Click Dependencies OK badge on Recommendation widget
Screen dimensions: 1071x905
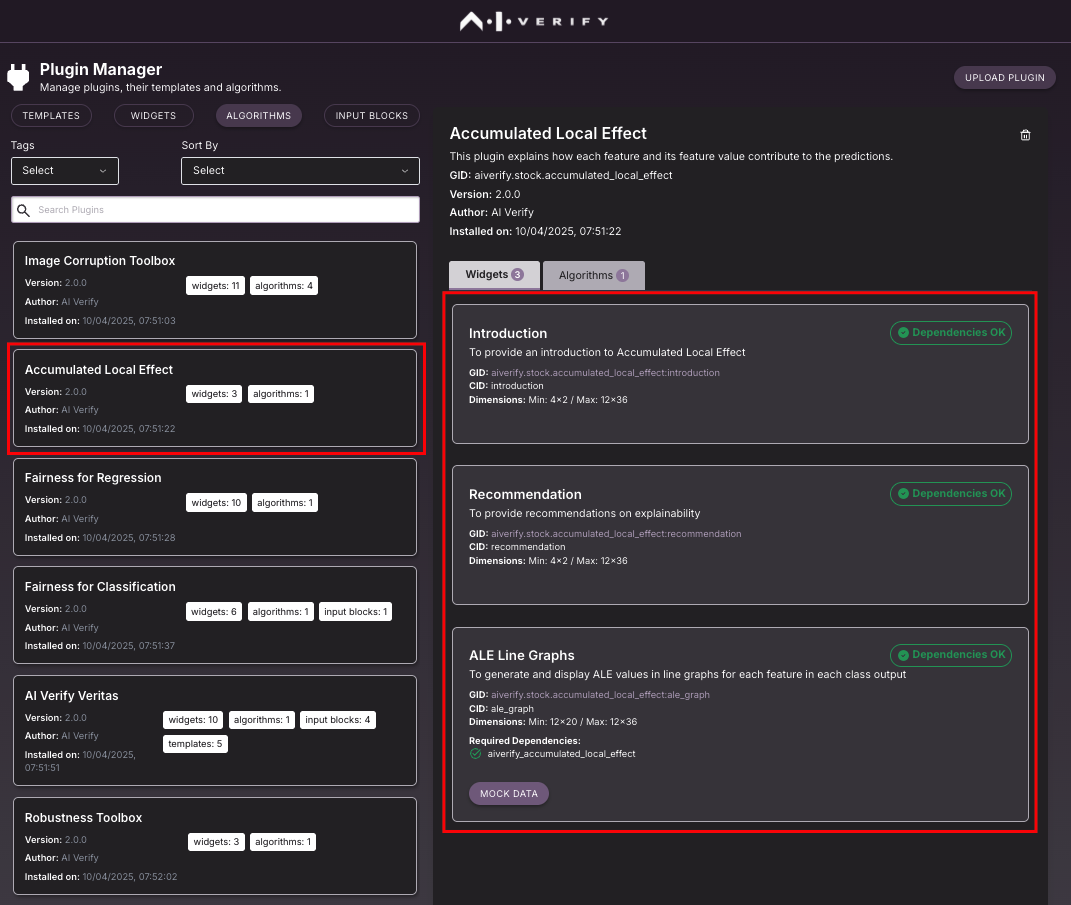pos(951,494)
